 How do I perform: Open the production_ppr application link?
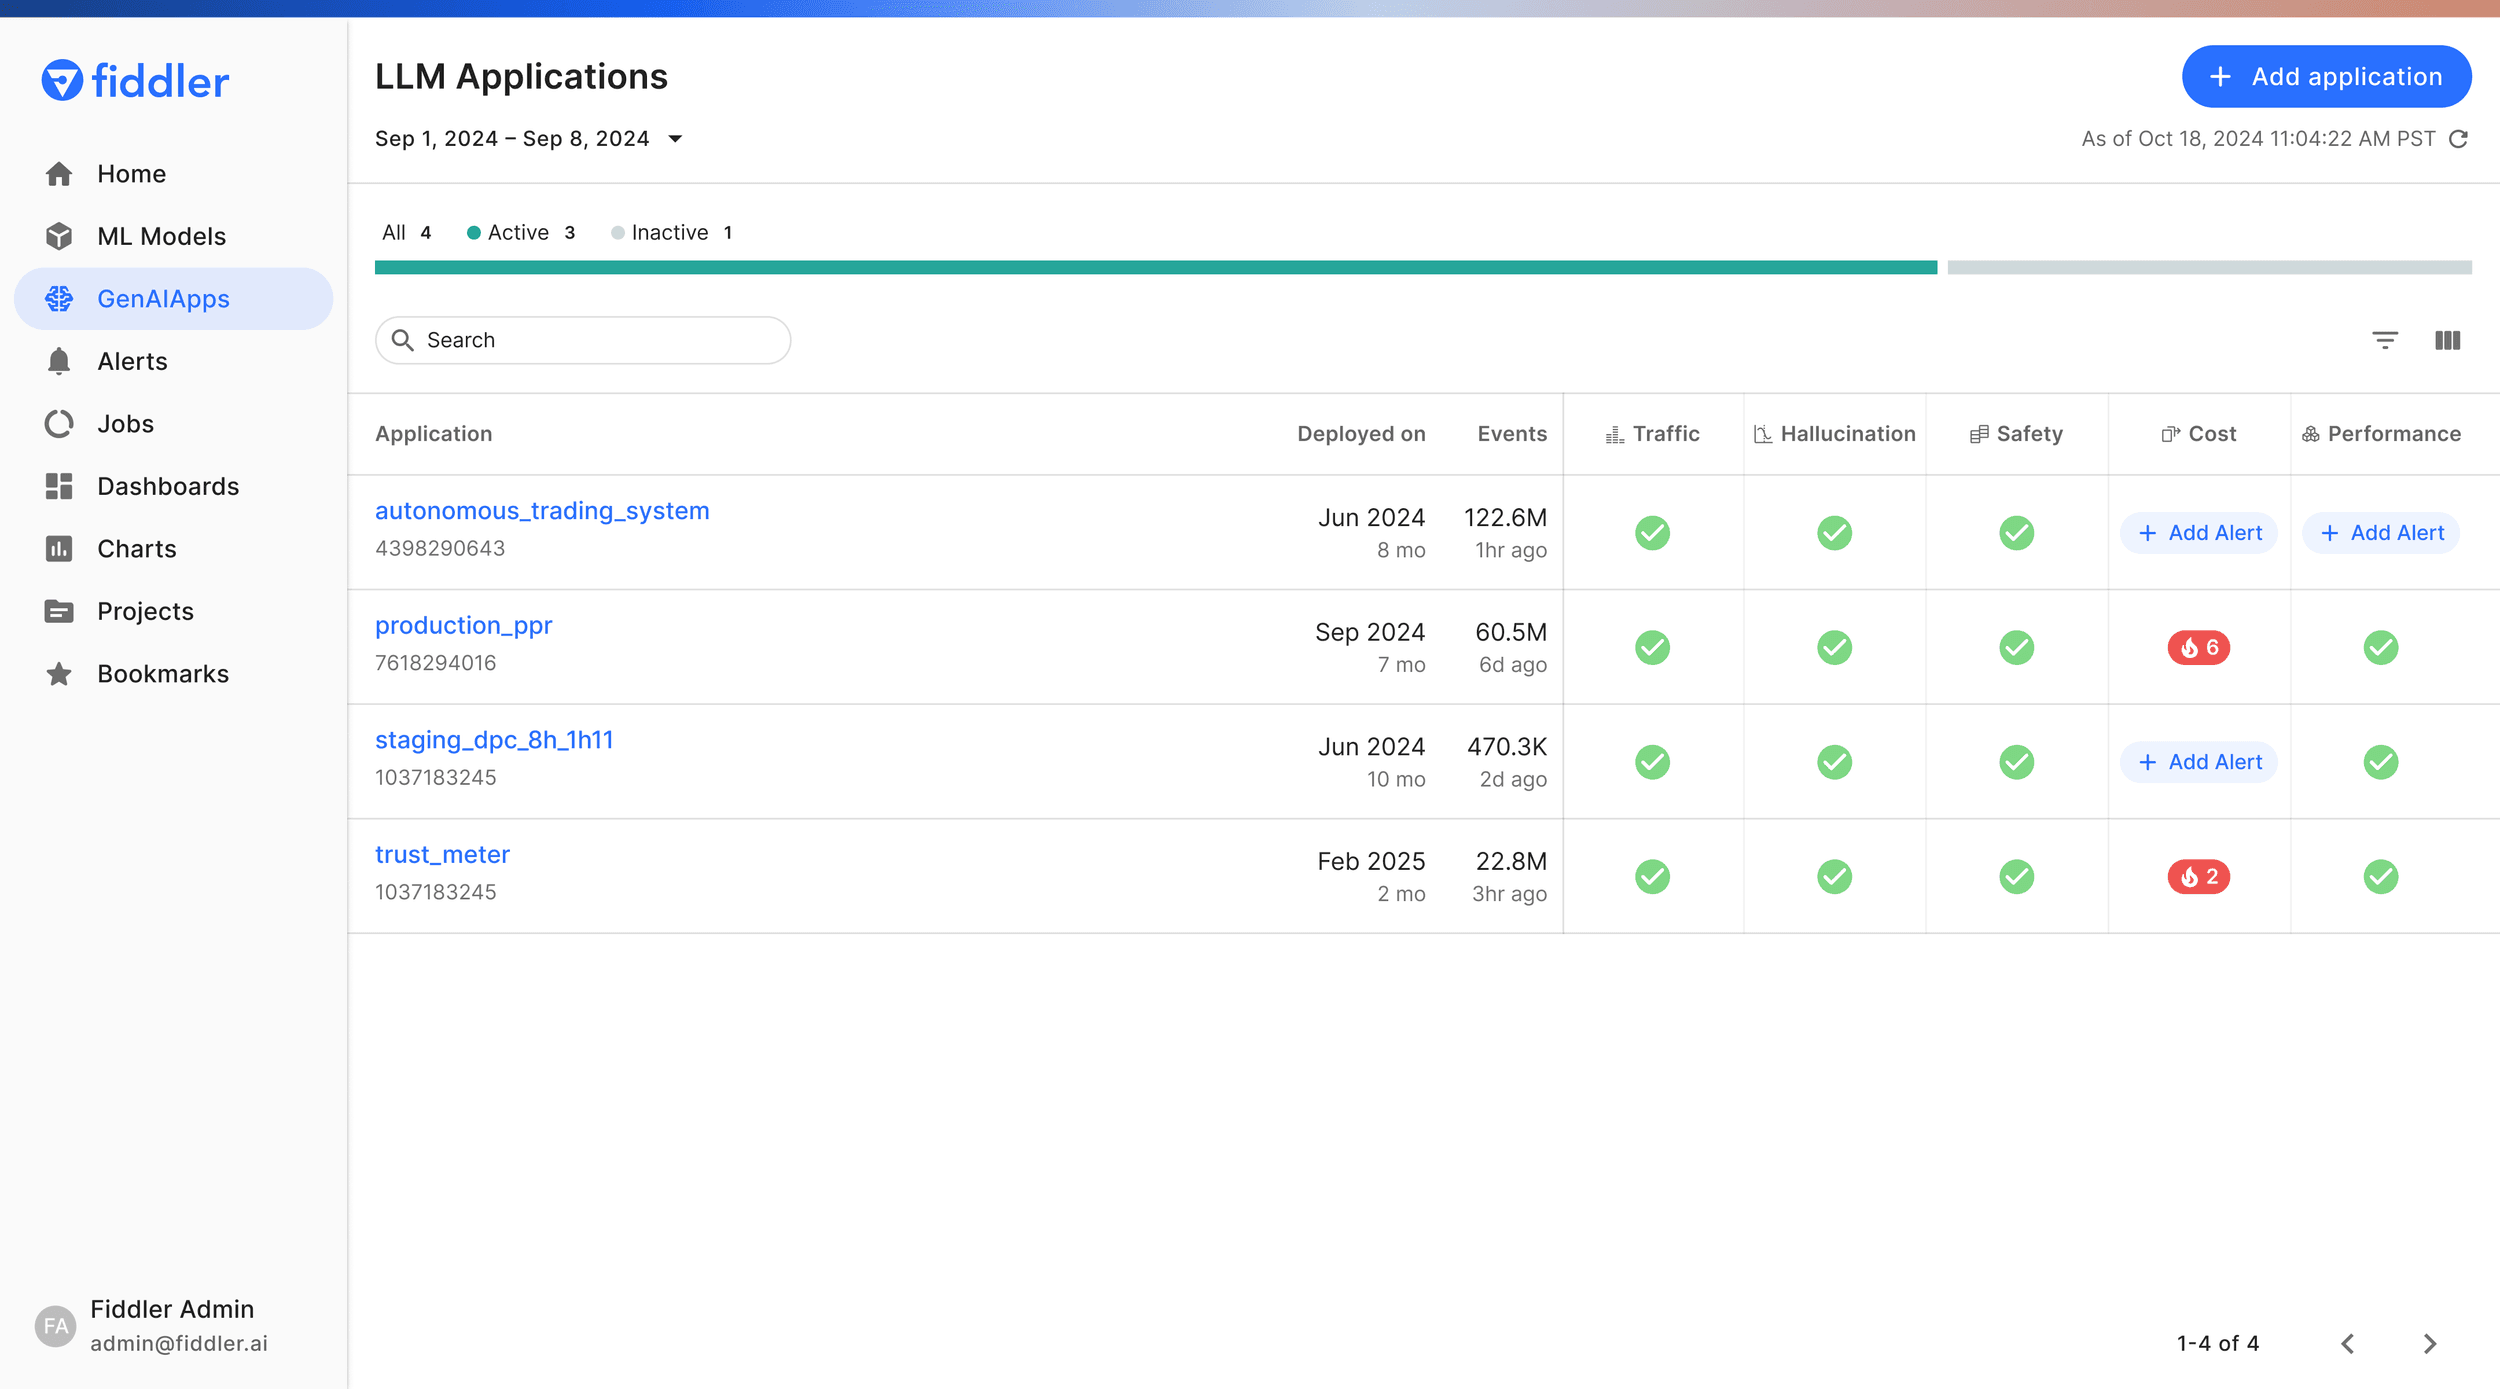[463, 625]
